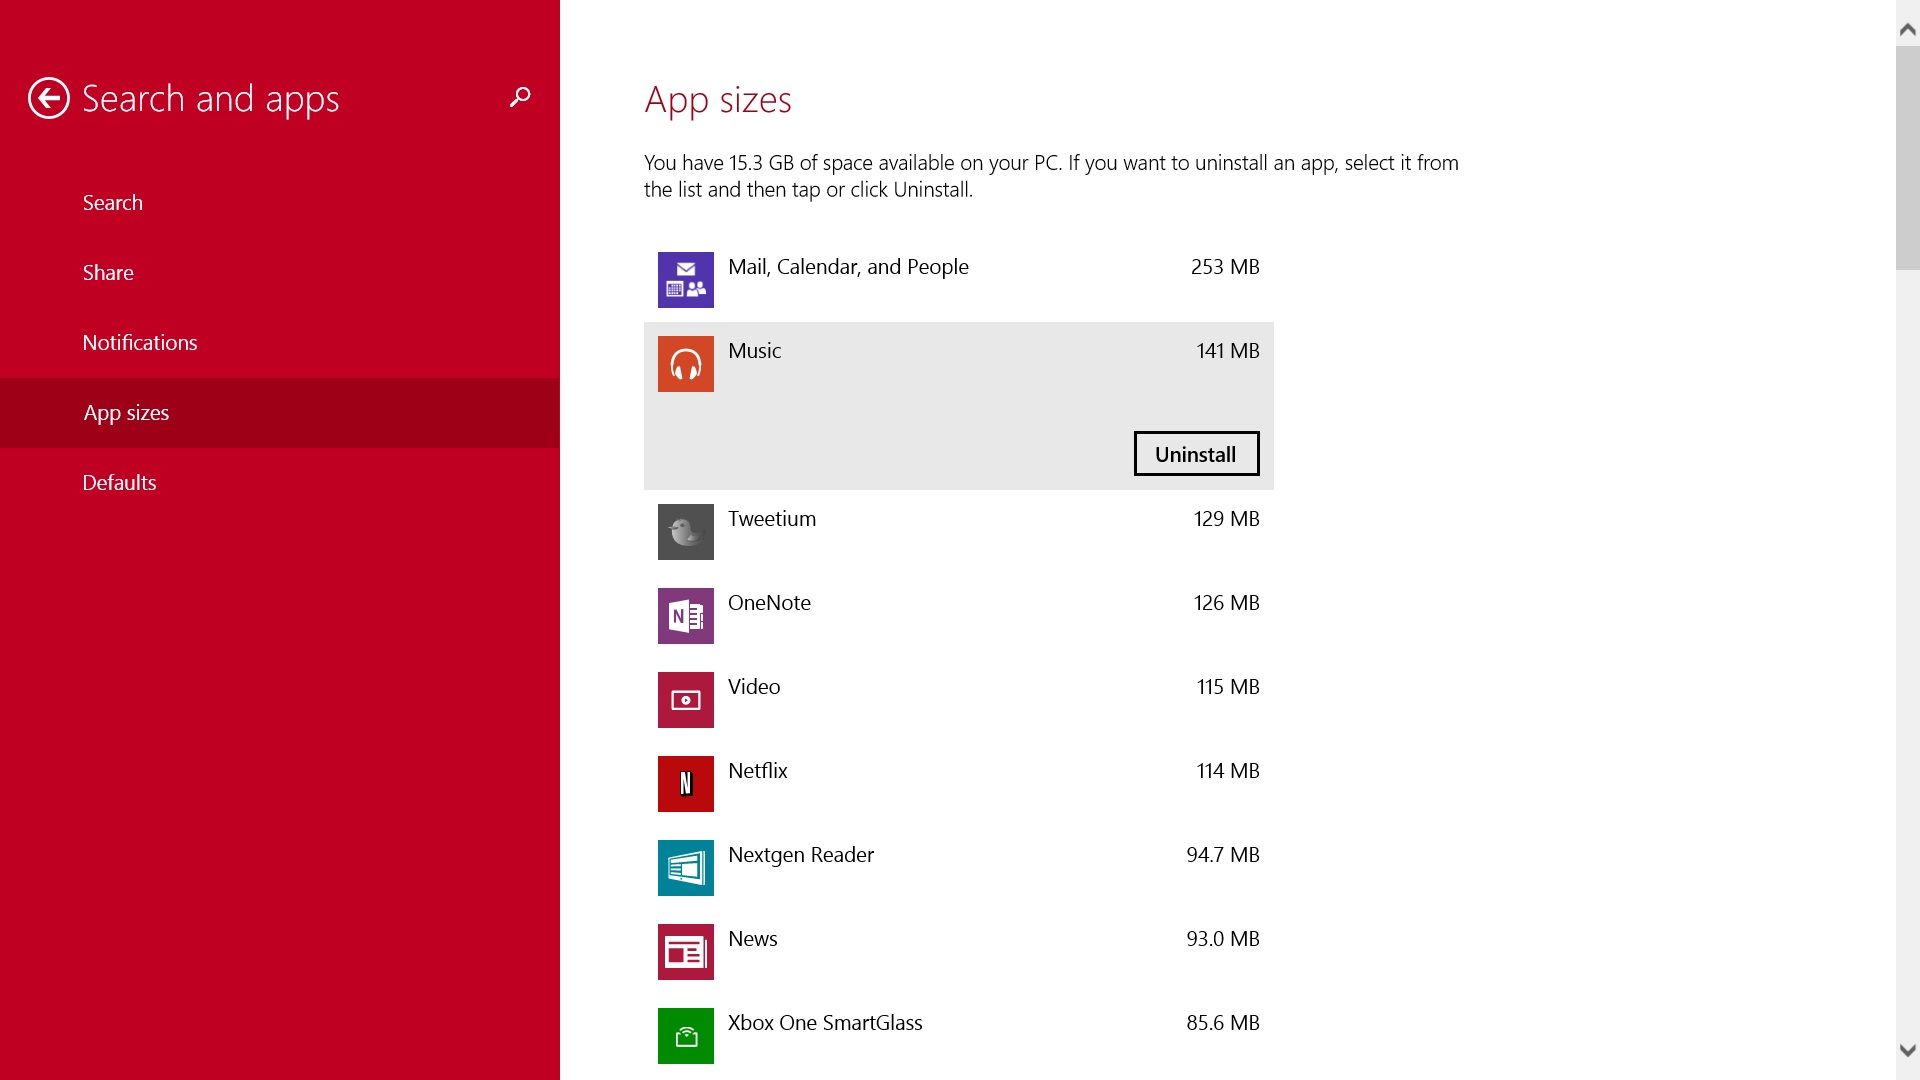Click the Music app name
This screenshot has width=1920, height=1080.
755,351
